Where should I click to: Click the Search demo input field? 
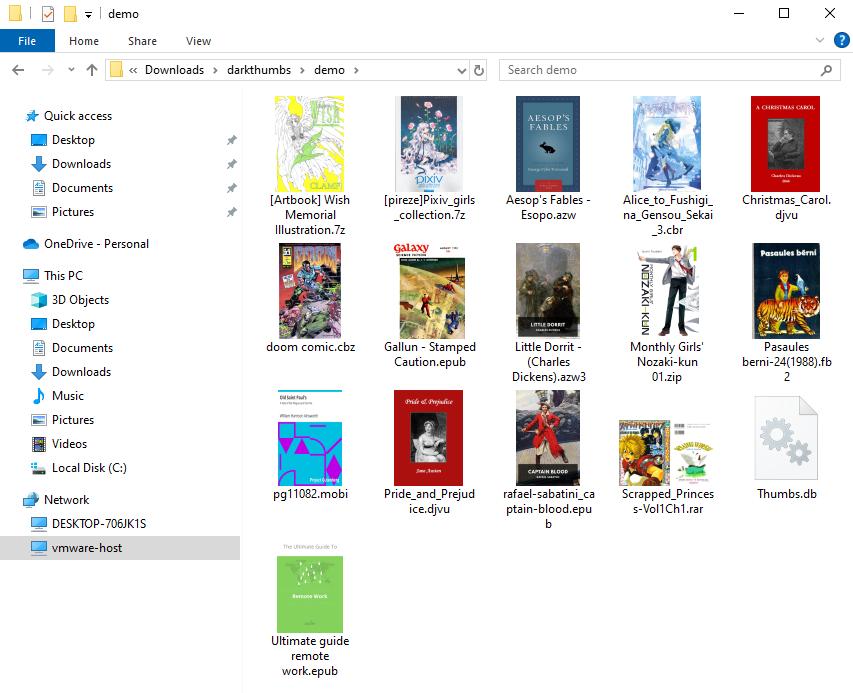point(659,70)
